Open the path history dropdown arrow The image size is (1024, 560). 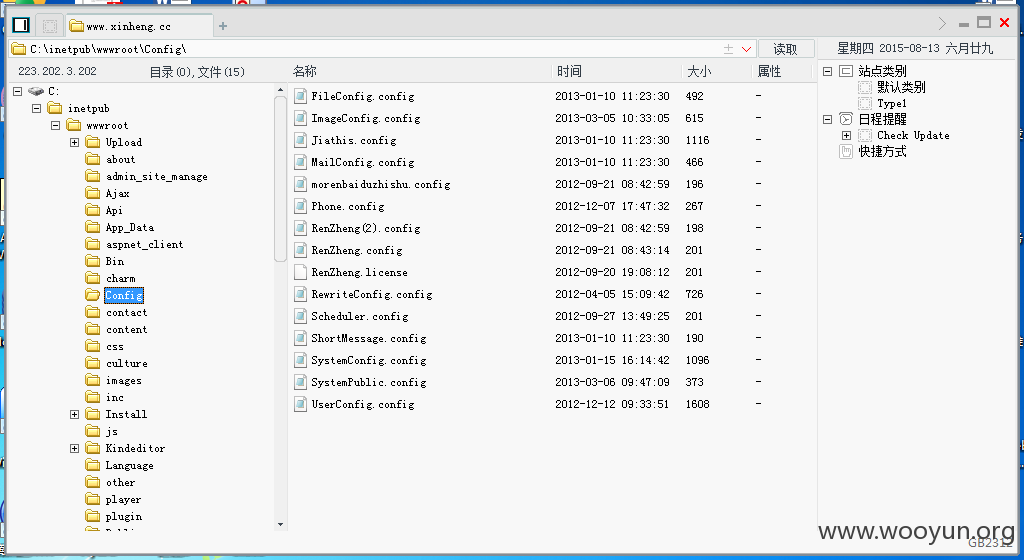point(746,49)
